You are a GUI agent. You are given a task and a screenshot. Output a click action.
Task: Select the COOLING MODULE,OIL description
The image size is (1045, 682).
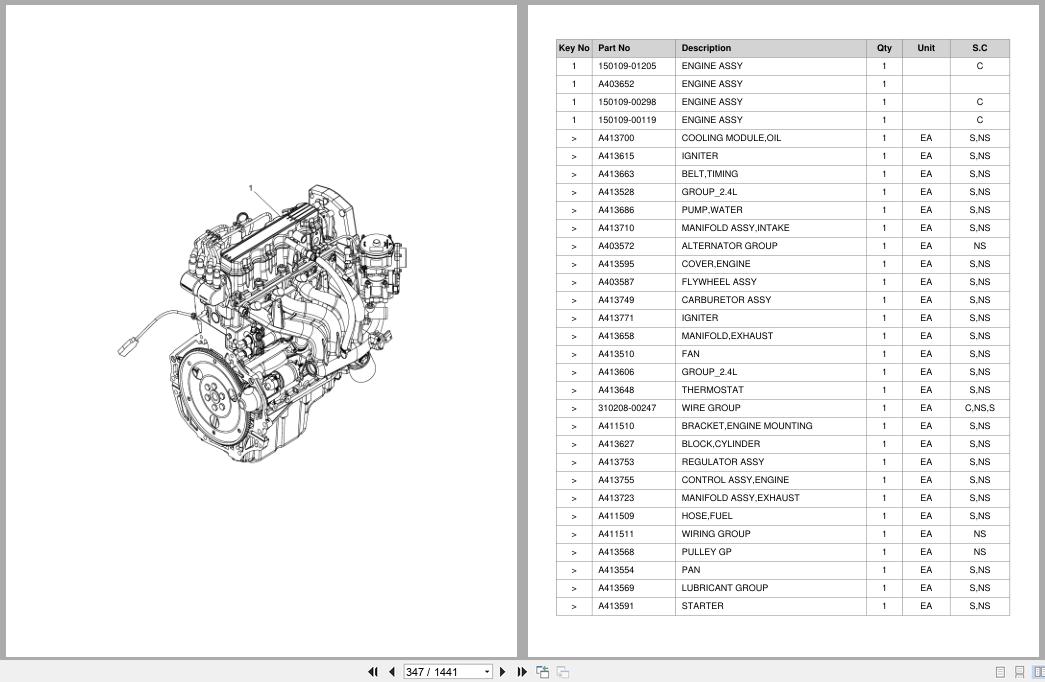[x=730, y=138]
